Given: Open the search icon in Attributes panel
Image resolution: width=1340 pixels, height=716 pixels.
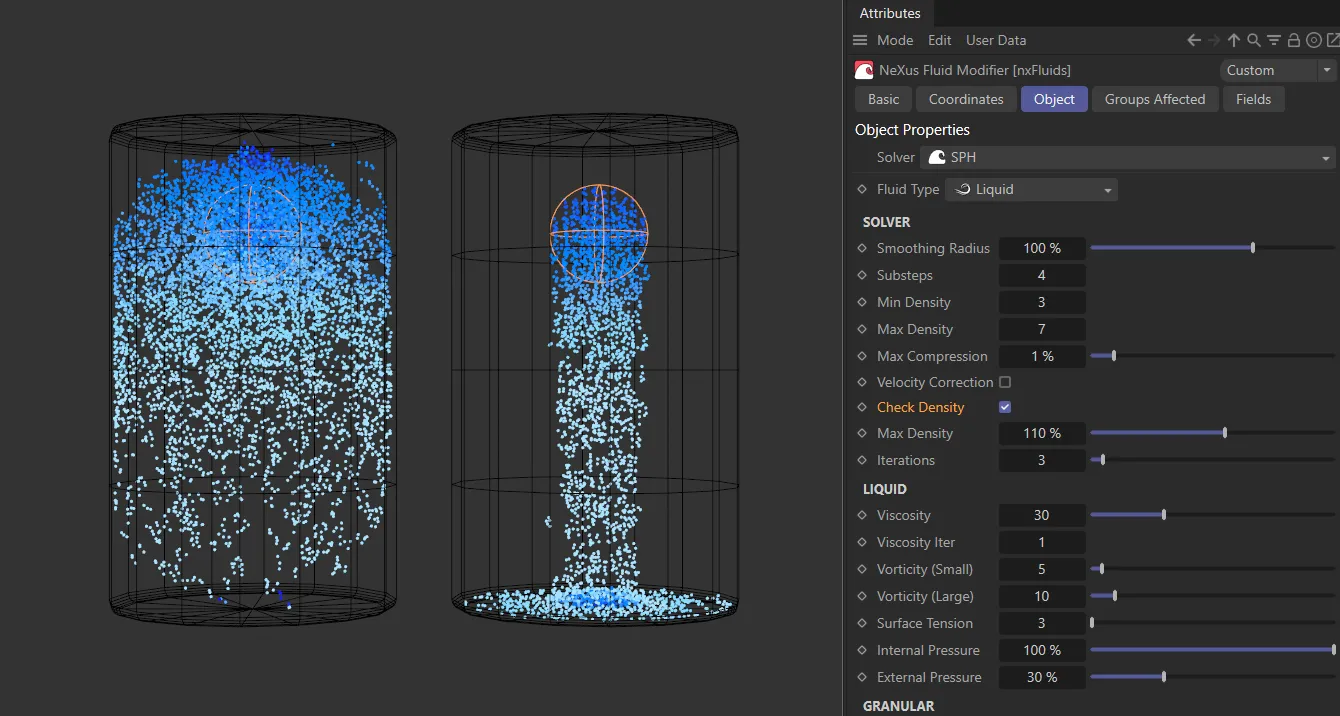Looking at the screenshot, I should click(x=1253, y=40).
